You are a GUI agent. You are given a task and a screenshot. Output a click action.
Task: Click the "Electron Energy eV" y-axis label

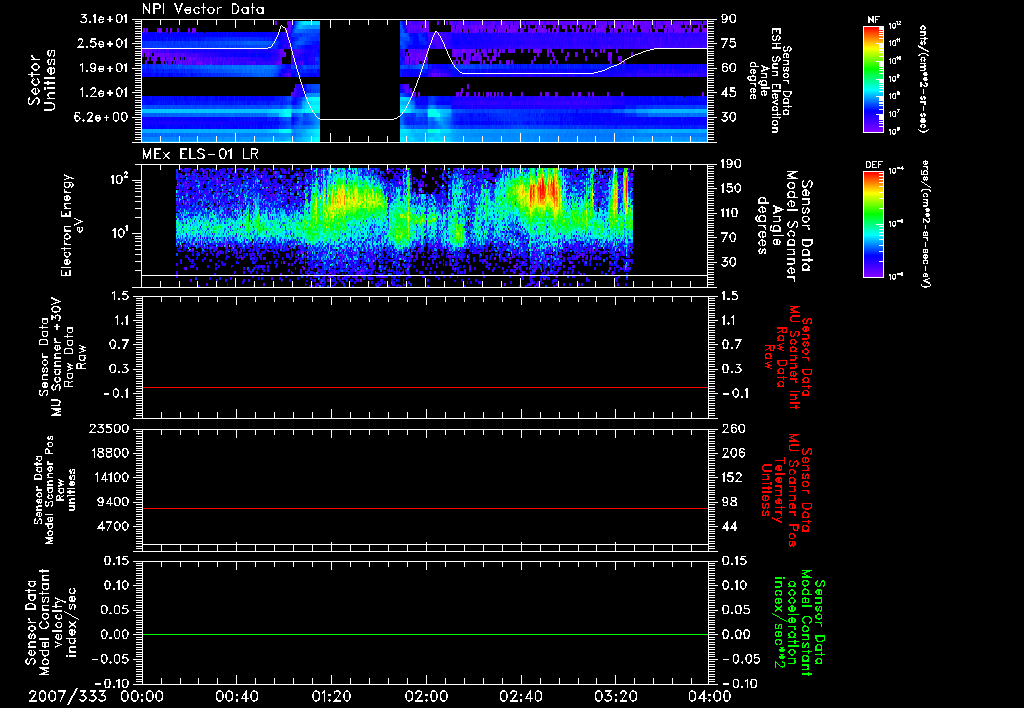pyautogui.click(x=71, y=225)
